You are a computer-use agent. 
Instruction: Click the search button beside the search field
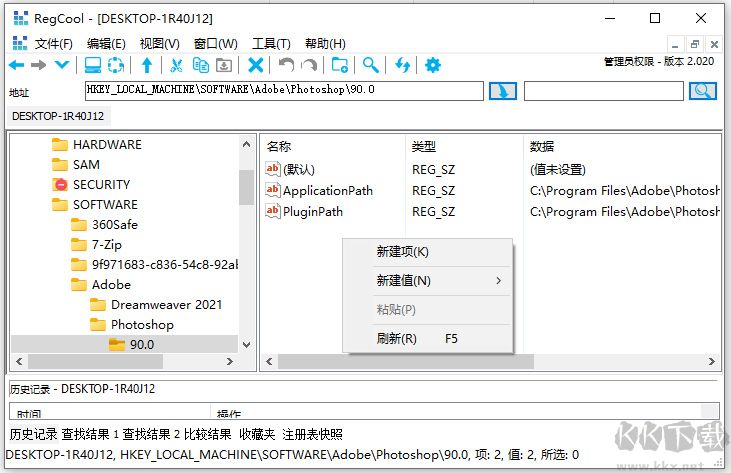point(703,91)
